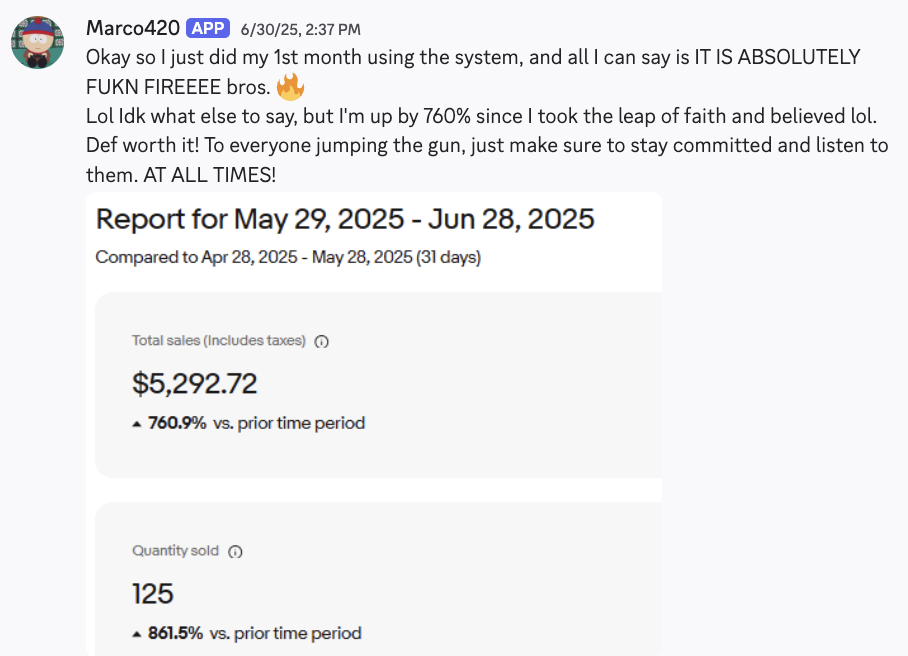This screenshot has height=656, width=908.
Task: Click the 760.9% percentage change text
Action: pos(177,423)
